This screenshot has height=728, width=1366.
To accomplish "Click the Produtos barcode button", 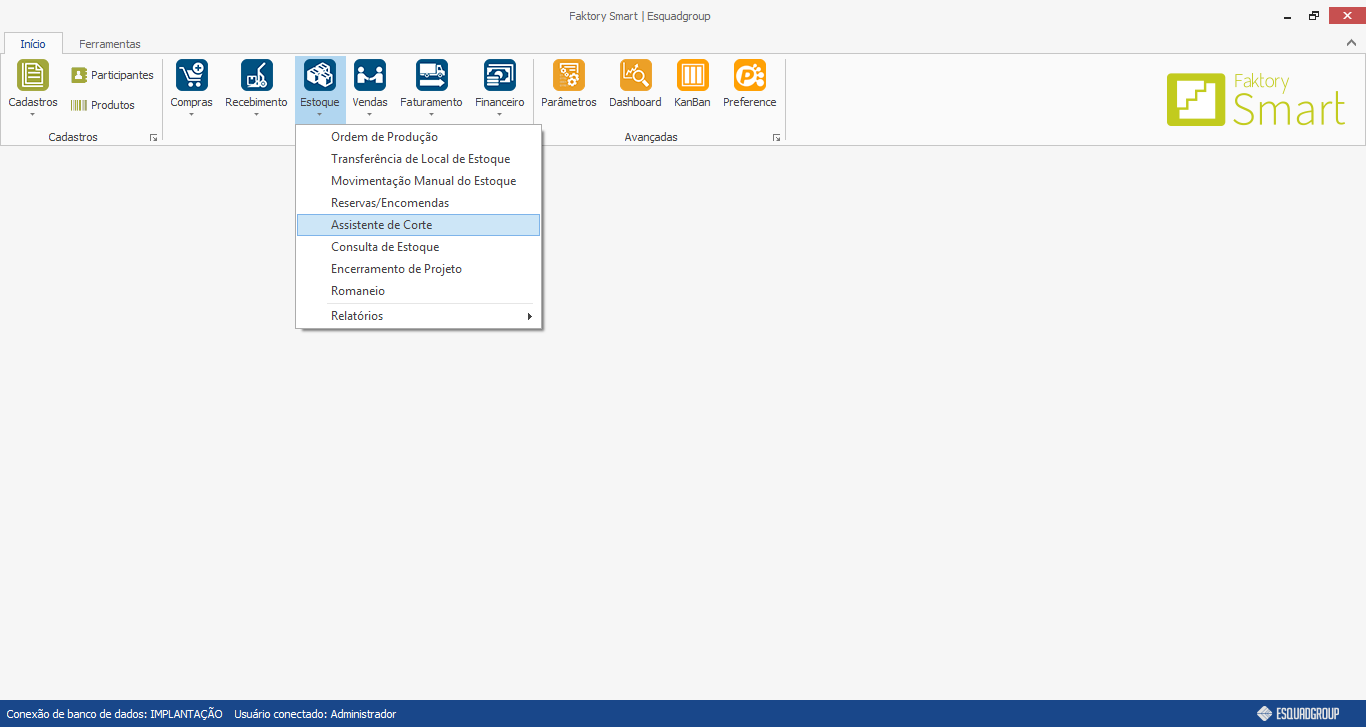I will coord(102,105).
